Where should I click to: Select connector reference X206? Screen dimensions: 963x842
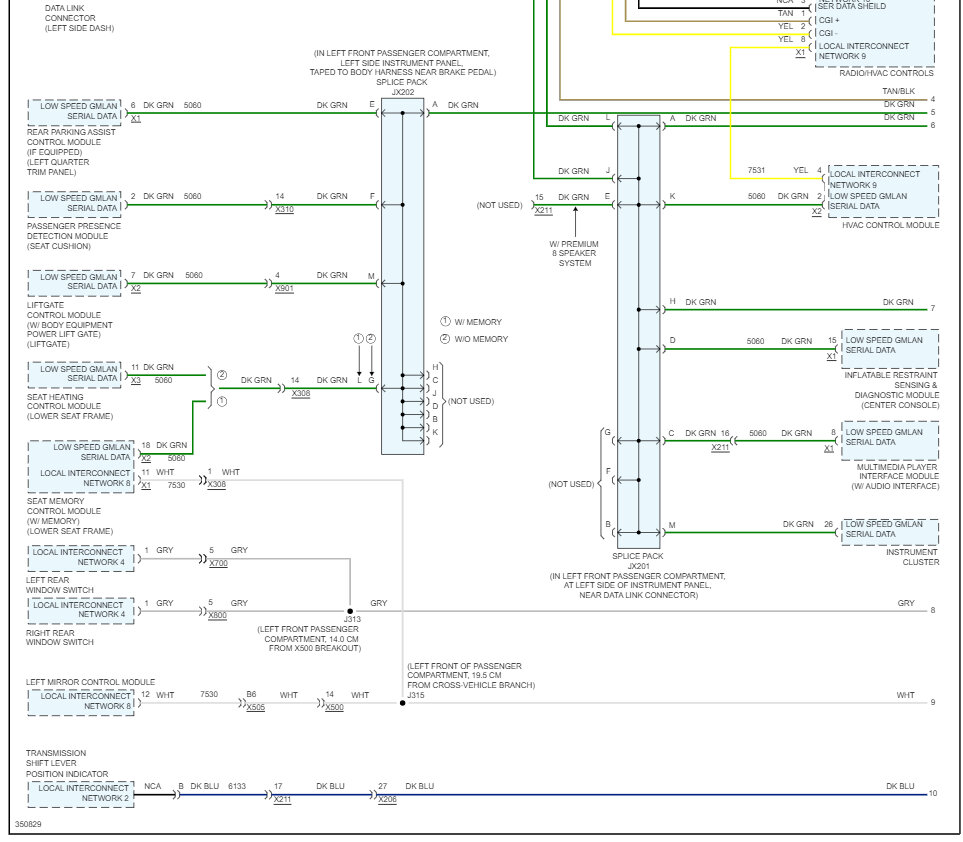[x=388, y=800]
